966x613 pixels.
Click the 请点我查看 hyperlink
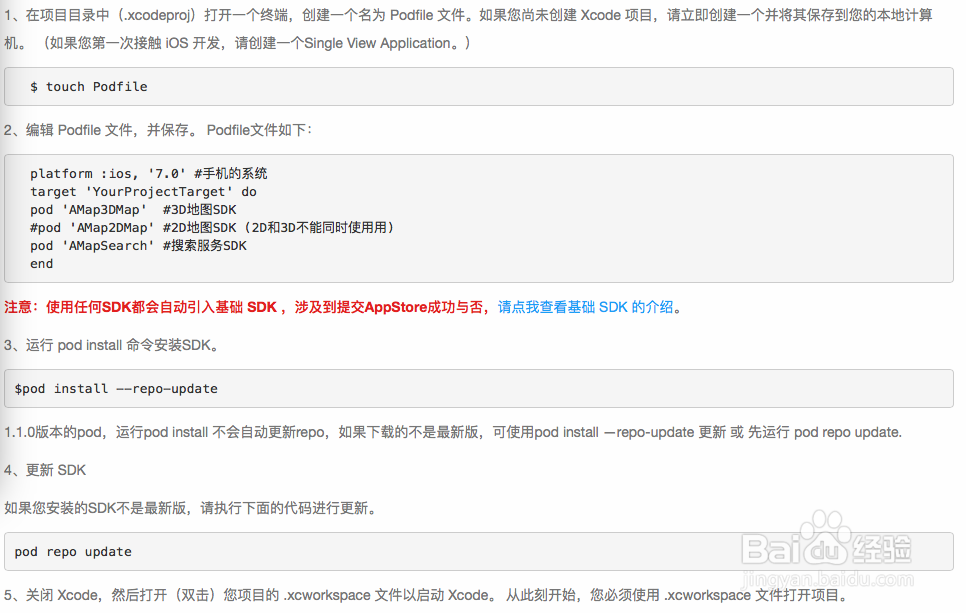(533, 307)
